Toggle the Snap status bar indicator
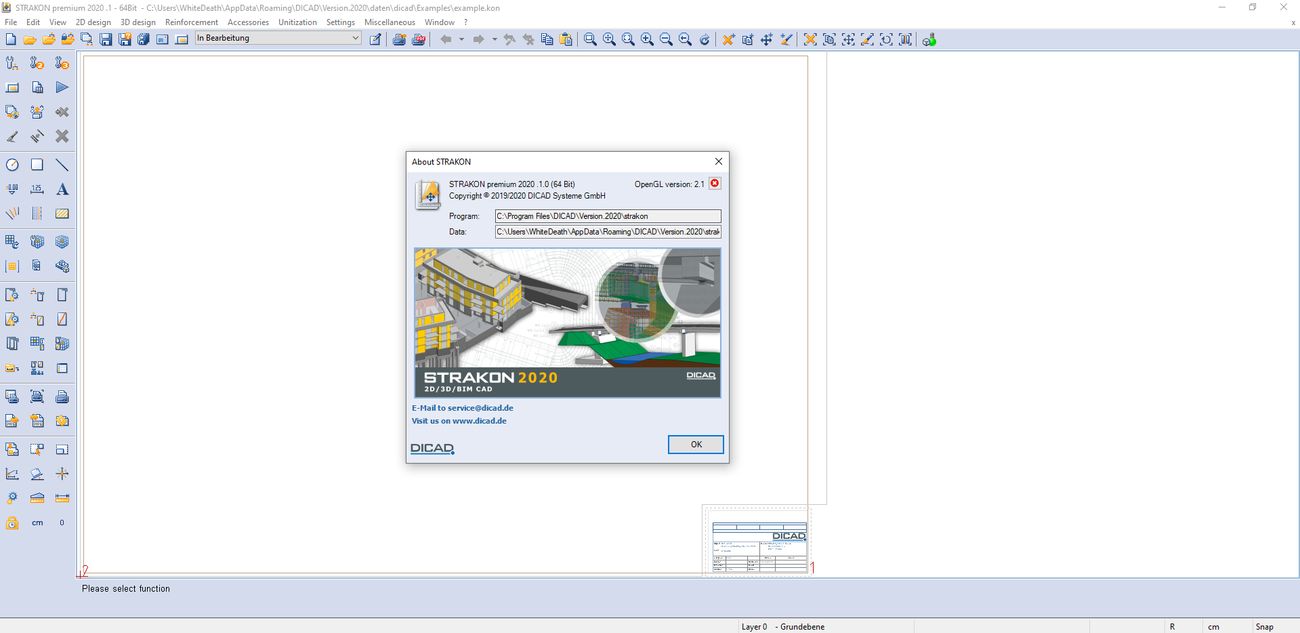 pyautogui.click(x=1265, y=627)
